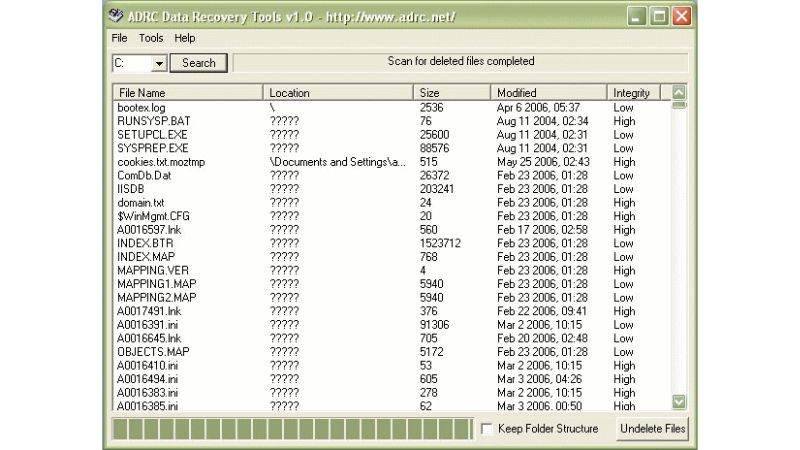Click the scroll down arrow of file list
Viewport: 800px width, 450px height.
679,402
